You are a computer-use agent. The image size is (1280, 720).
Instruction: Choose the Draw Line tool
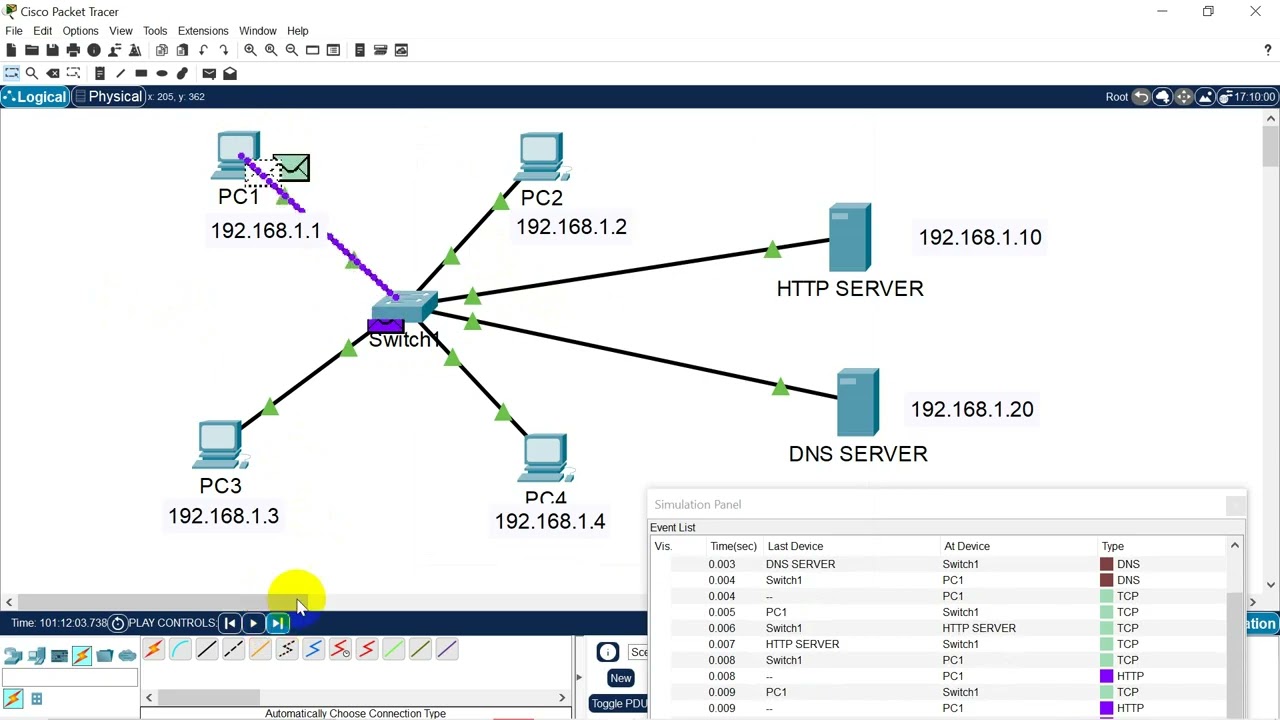[120, 73]
